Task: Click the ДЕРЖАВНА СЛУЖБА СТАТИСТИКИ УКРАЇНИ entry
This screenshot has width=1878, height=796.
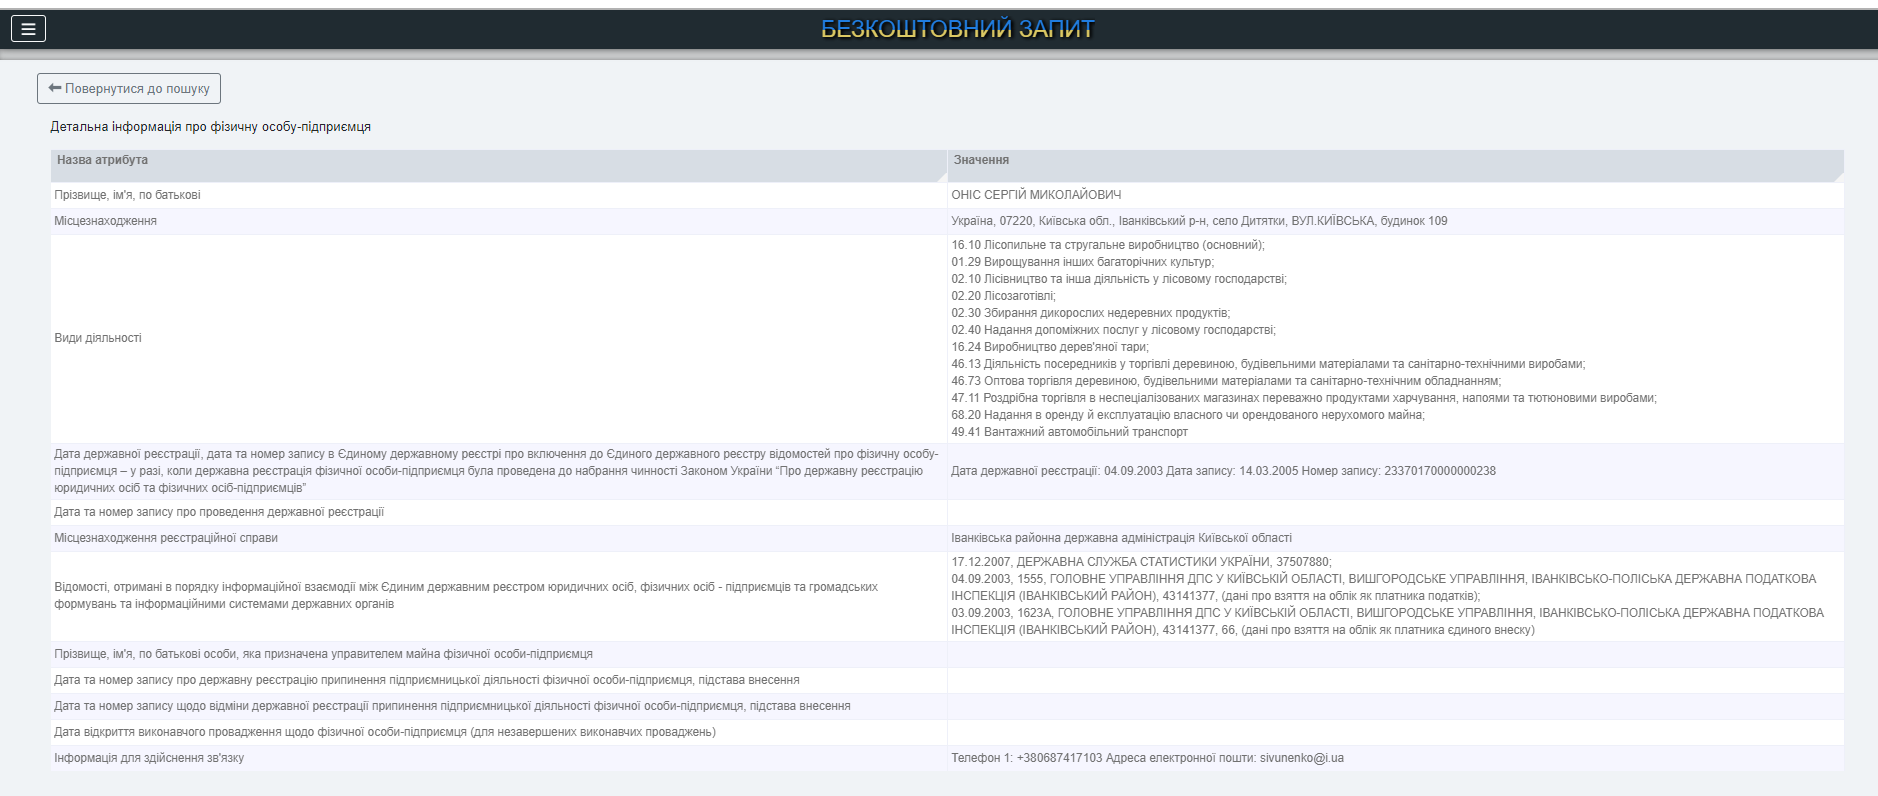Action: coord(1141,562)
